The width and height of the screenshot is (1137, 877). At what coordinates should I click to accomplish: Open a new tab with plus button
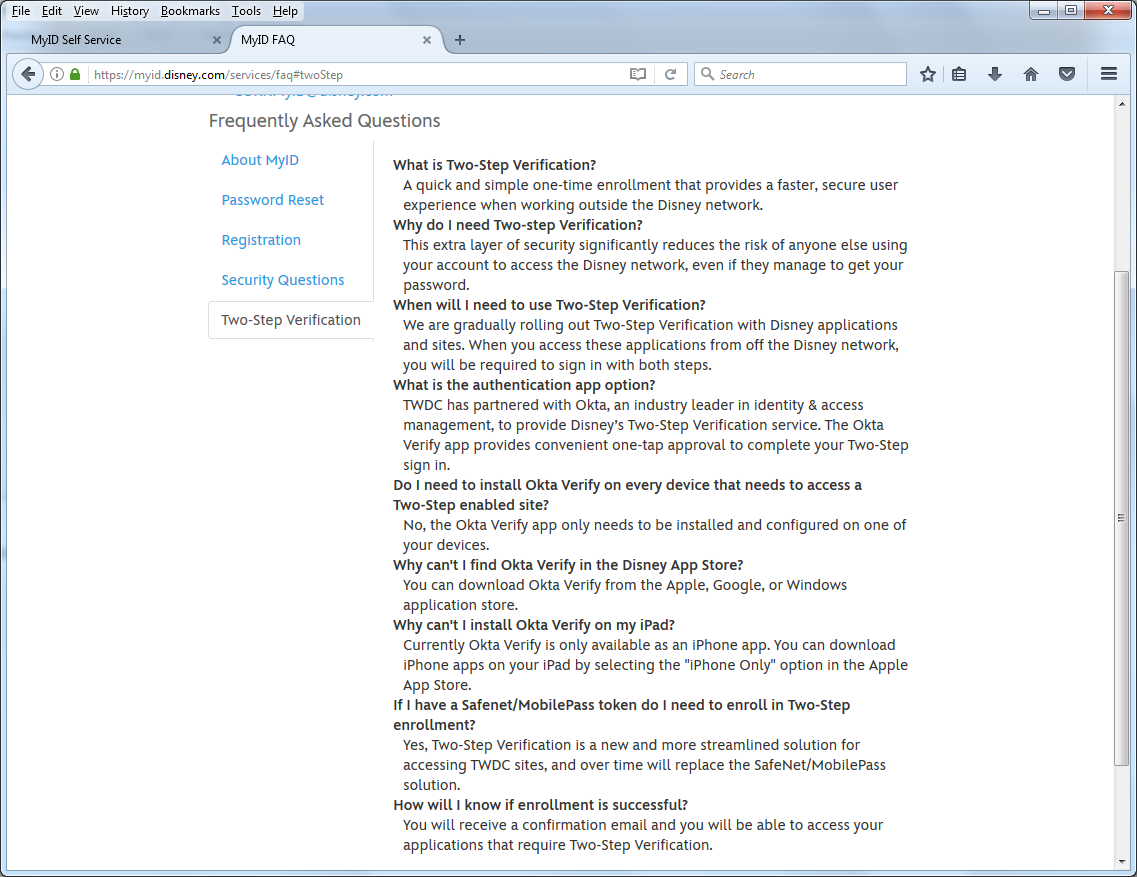tap(460, 40)
